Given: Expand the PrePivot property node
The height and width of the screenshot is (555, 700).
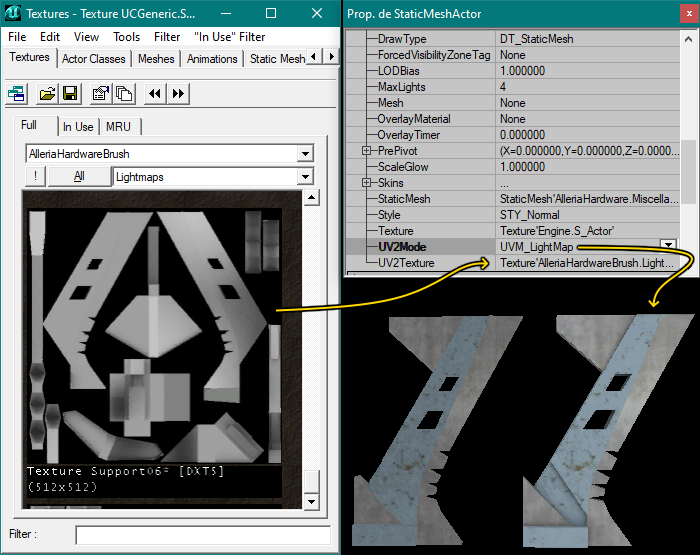Looking at the screenshot, I should pyautogui.click(x=367, y=151).
